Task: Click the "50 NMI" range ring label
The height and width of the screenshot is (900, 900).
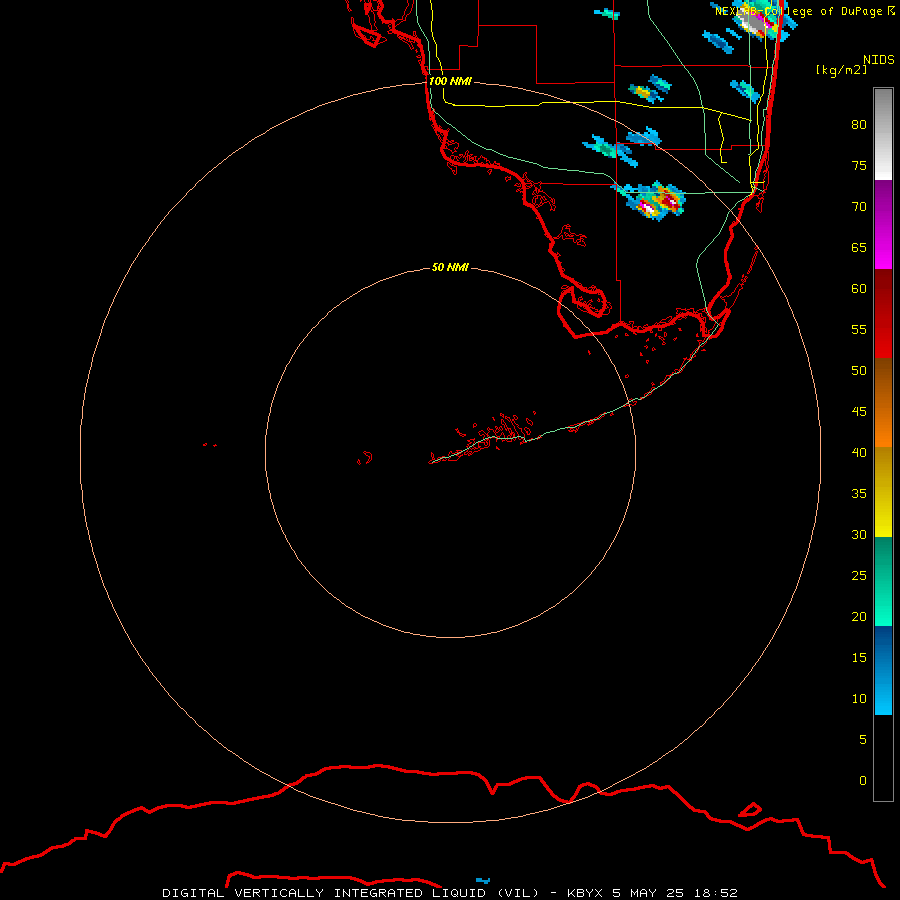Action: [450, 267]
